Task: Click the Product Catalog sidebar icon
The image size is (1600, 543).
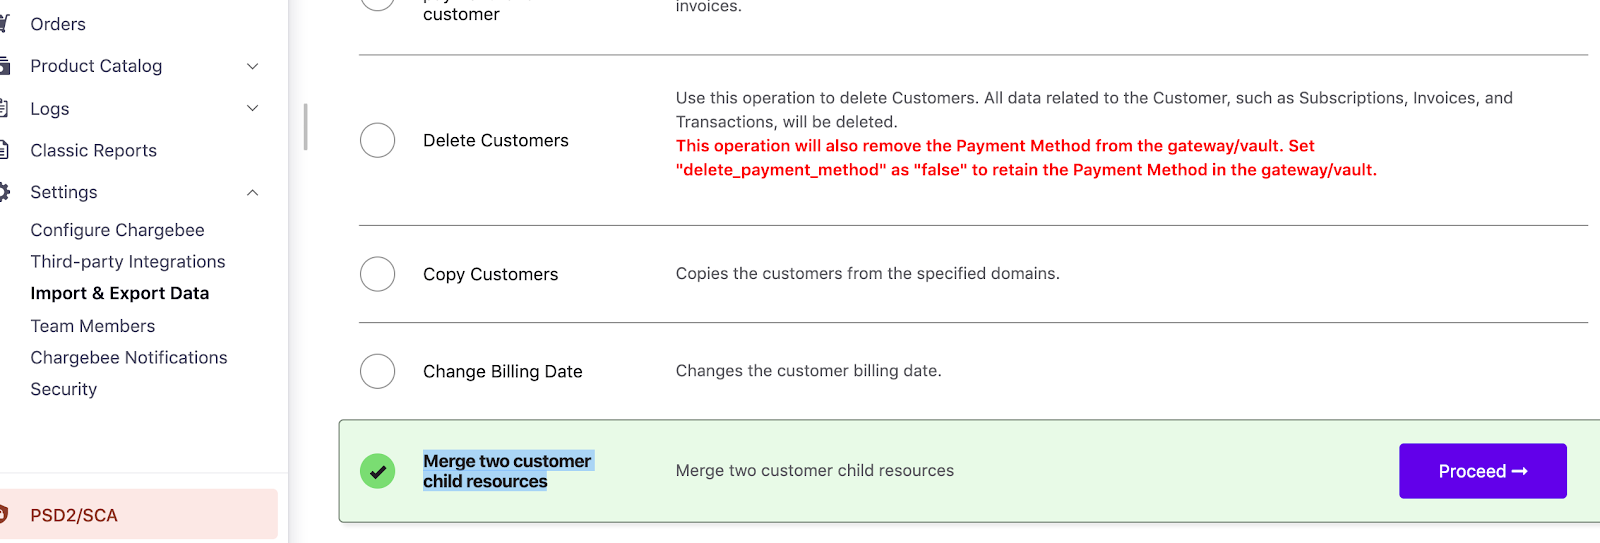Action: coord(4,66)
